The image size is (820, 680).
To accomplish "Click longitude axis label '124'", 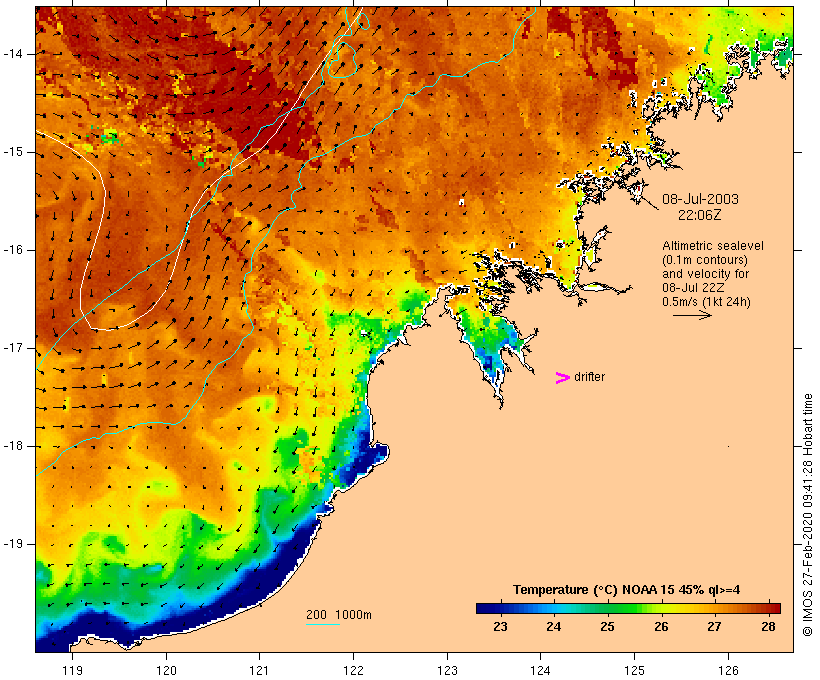I will coord(540,670).
